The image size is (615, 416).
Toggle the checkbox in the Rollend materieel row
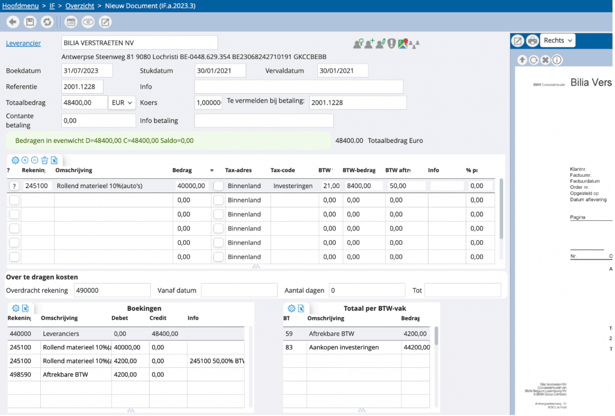click(218, 186)
